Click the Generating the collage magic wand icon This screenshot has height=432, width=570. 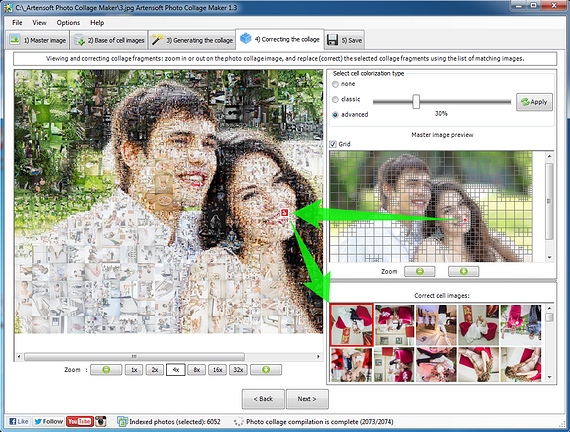click(x=157, y=39)
